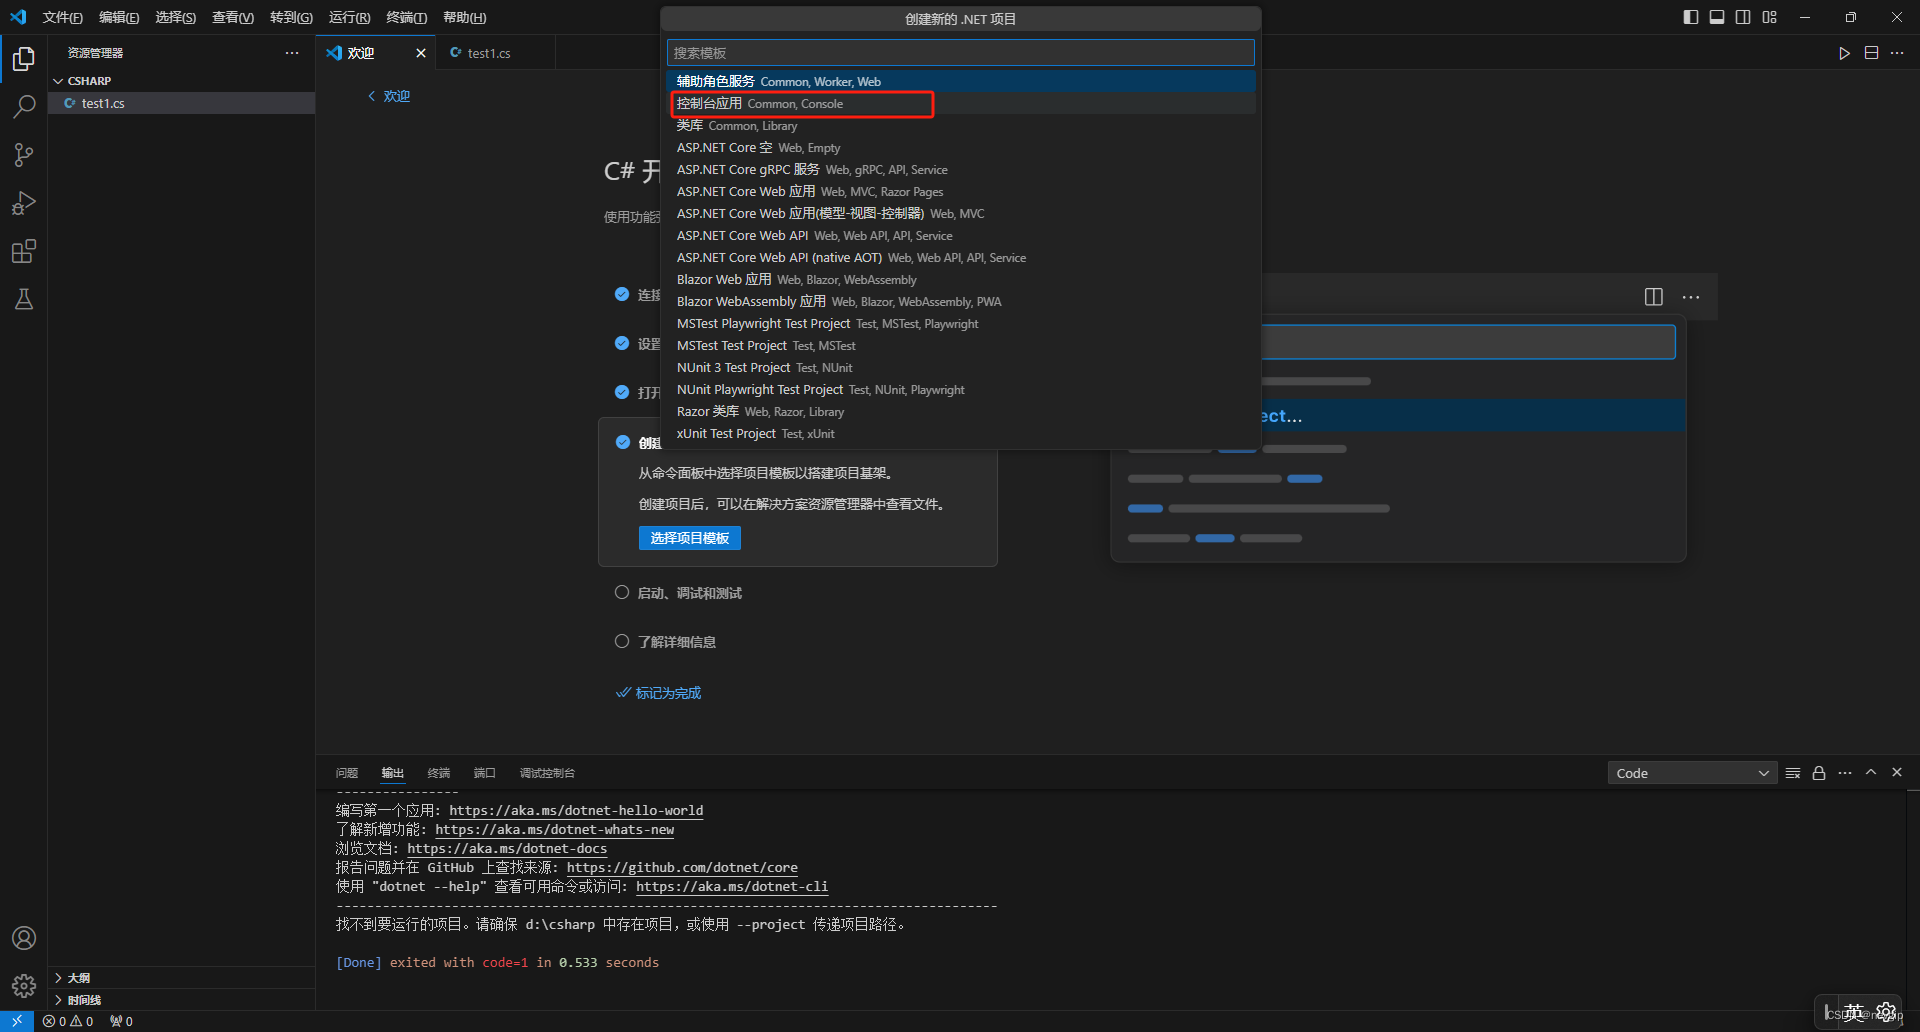Open the 运行(R) menu
This screenshot has width=1920, height=1032.
tap(349, 17)
